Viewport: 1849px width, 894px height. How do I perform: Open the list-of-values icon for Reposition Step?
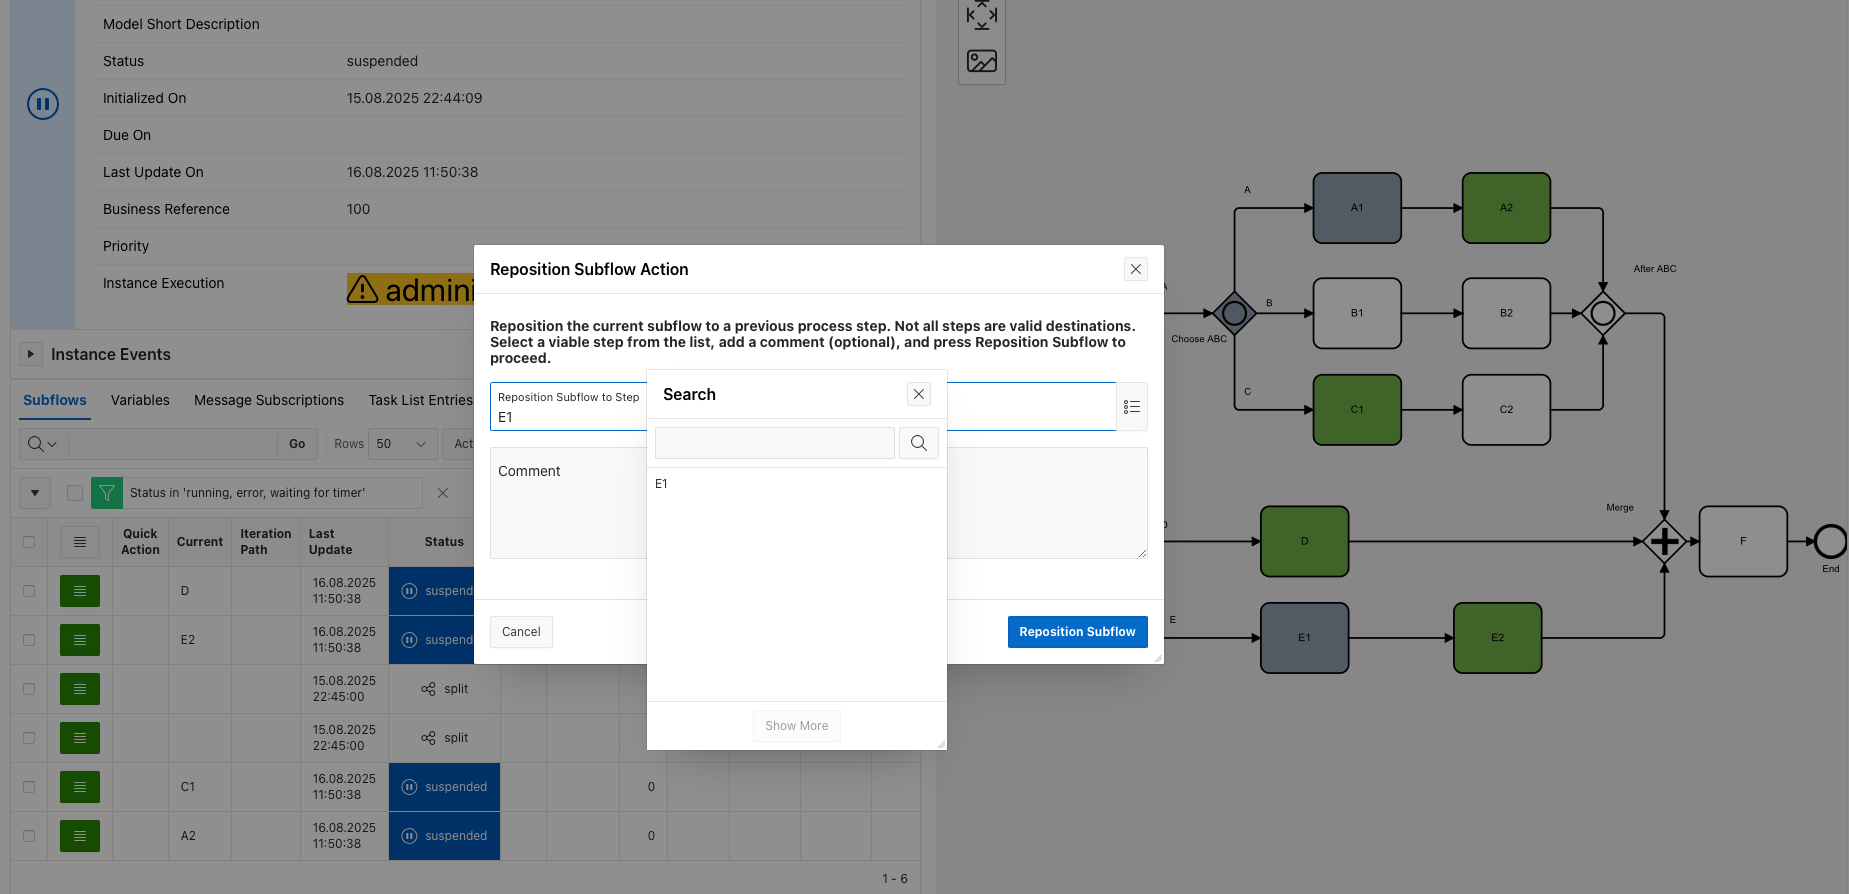coord(1132,407)
